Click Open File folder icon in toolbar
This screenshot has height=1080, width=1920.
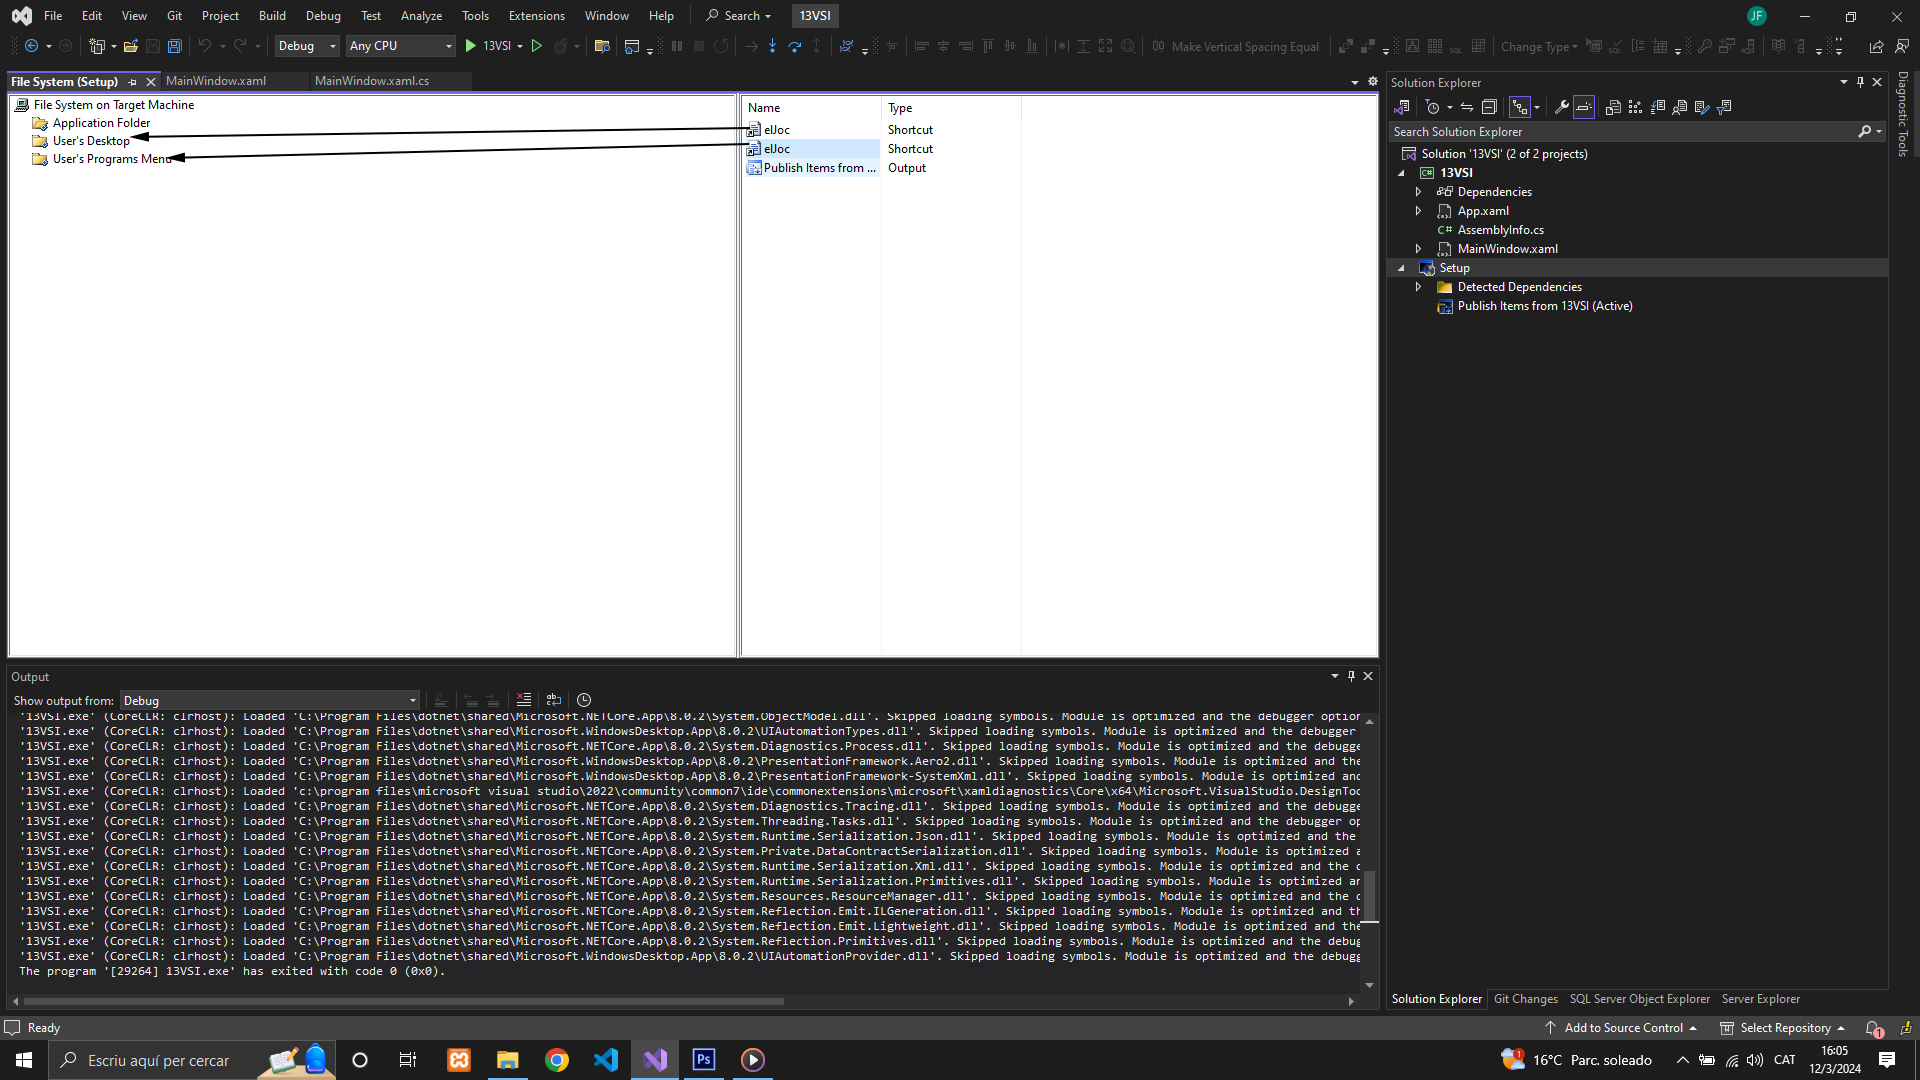(130, 46)
